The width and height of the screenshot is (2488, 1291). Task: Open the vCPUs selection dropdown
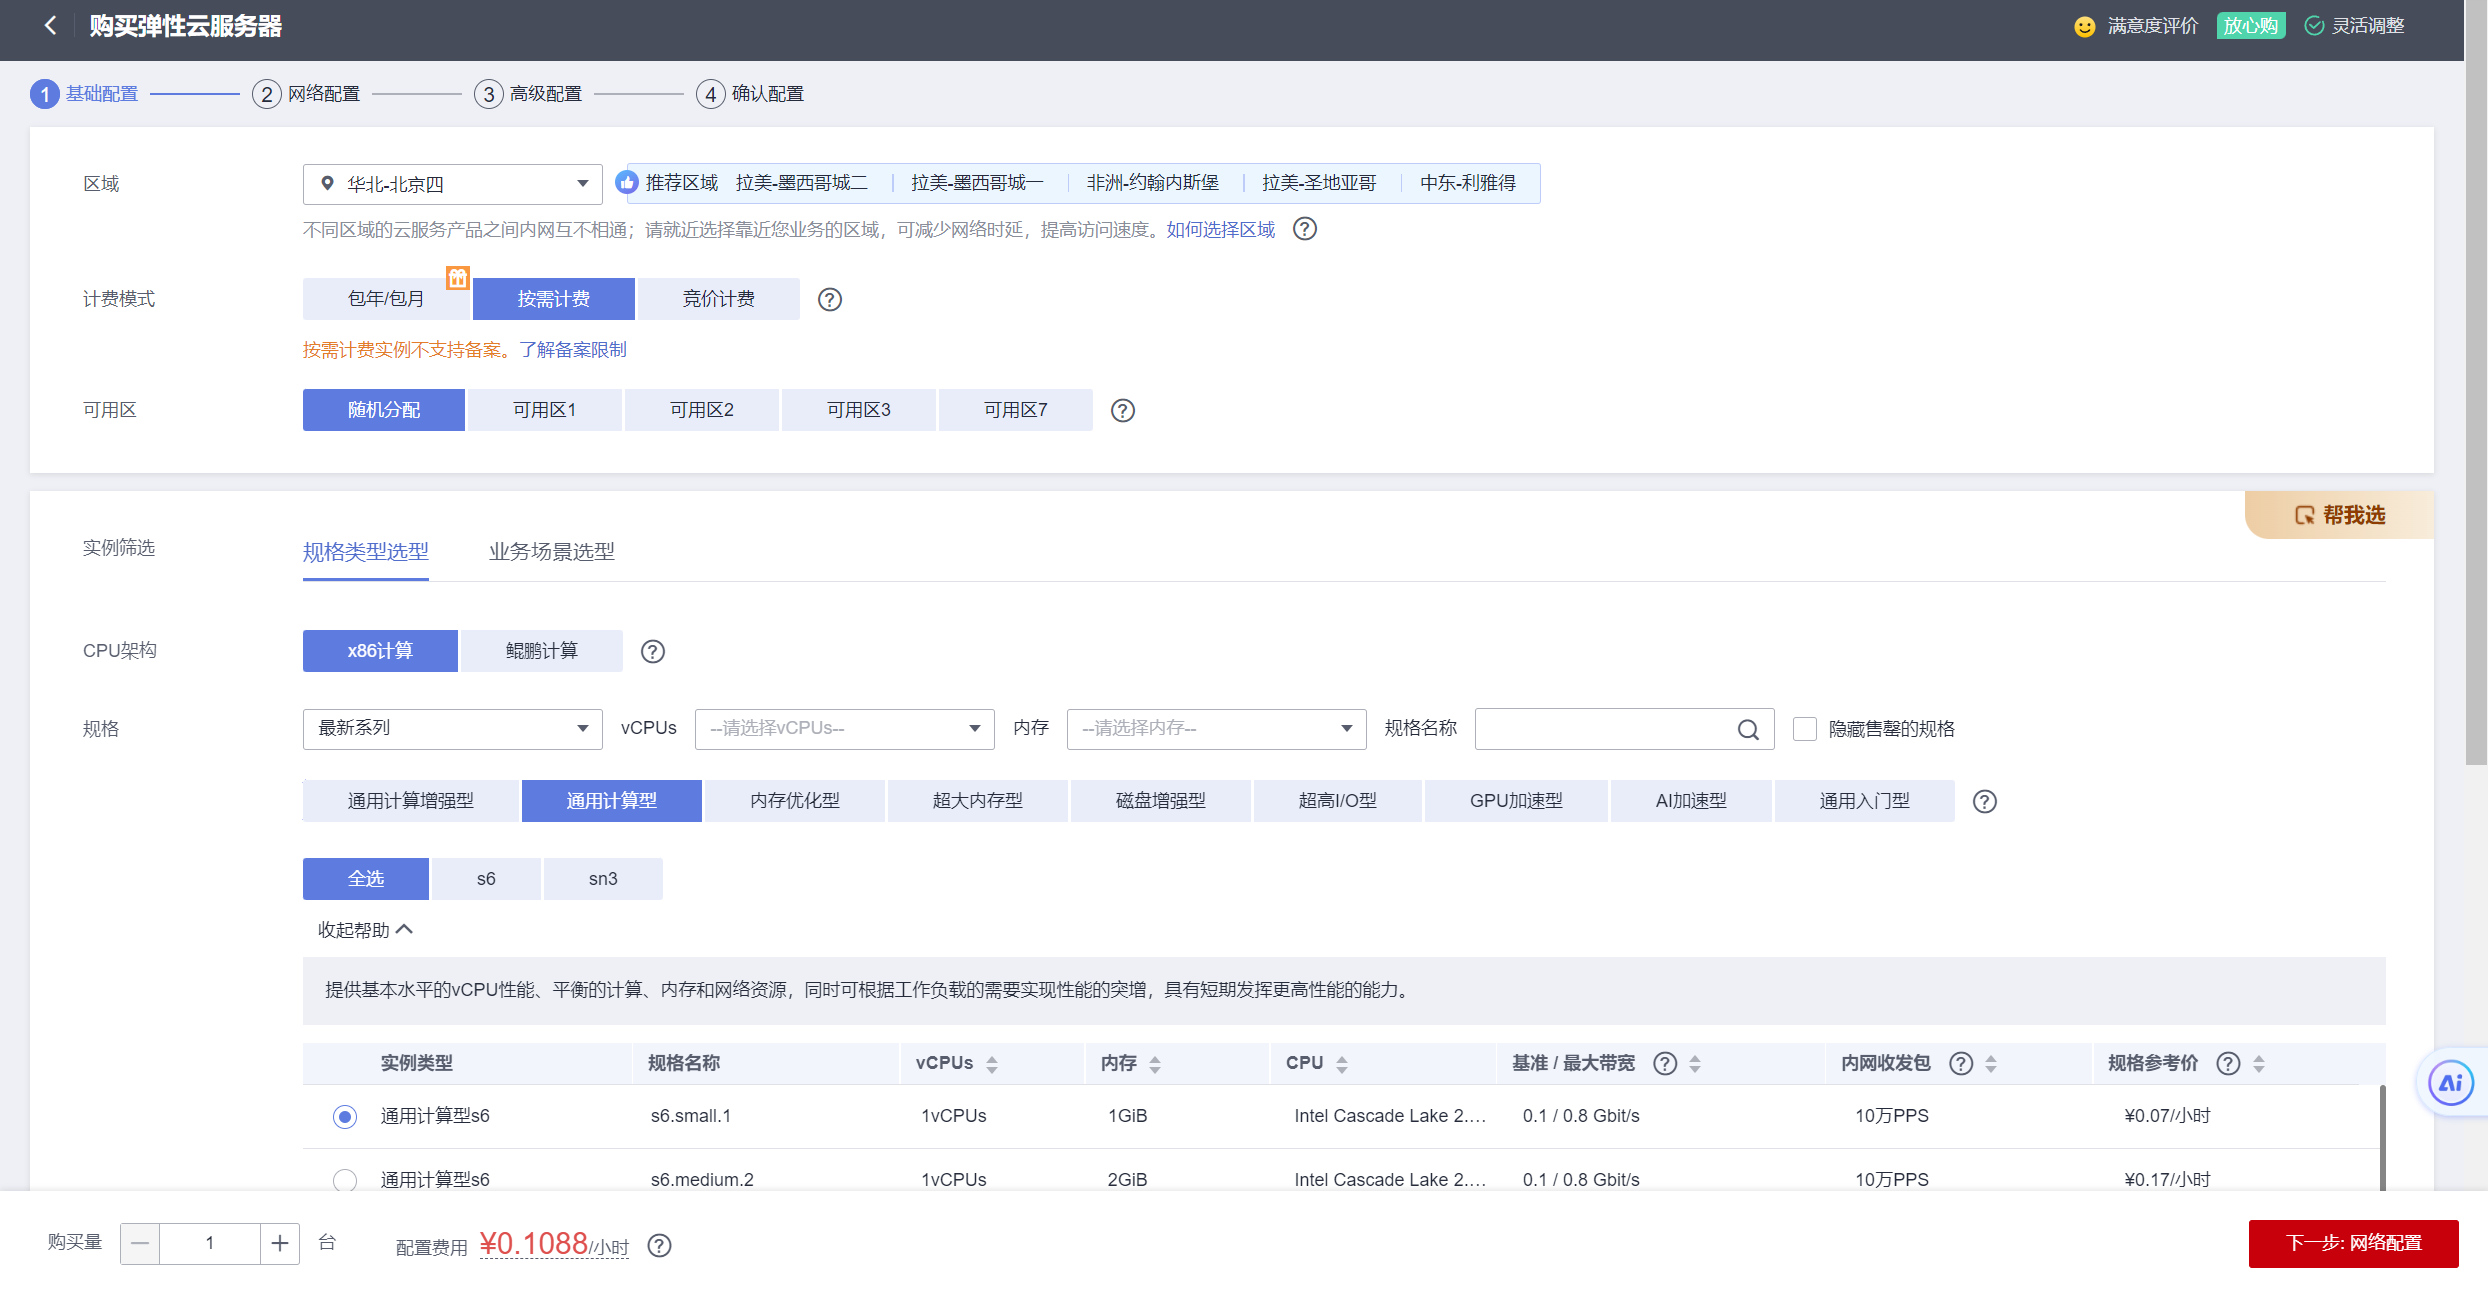[x=844, y=729]
